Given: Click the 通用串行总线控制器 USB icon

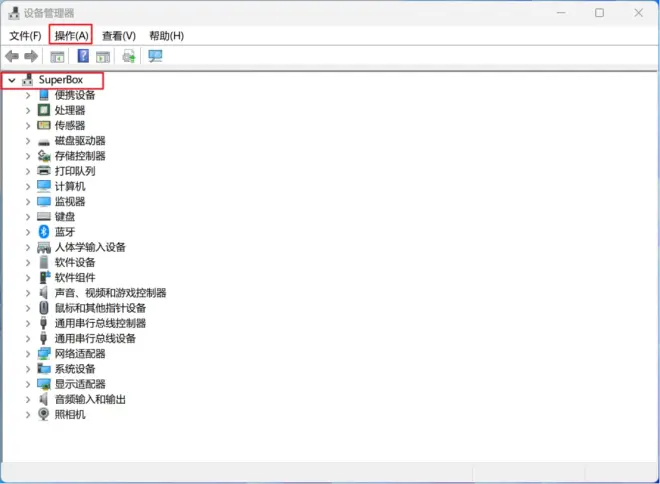Looking at the screenshot, I should pos(43,323).
